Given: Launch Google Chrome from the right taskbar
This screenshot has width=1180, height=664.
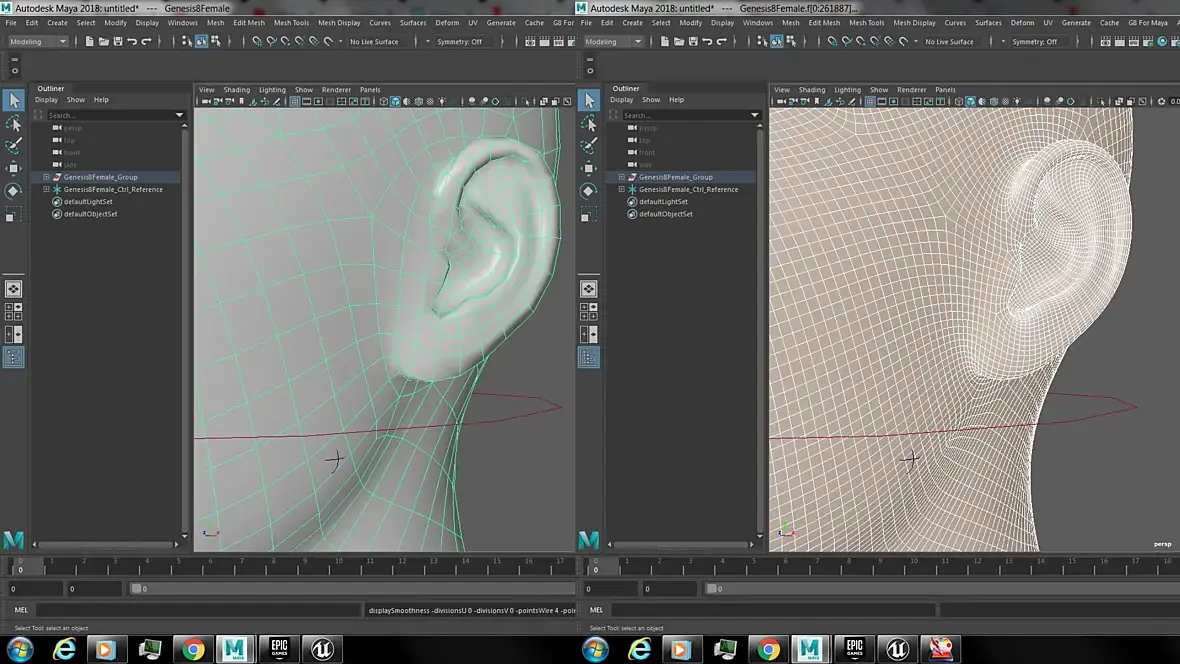Looking at the screenshot, I should tap(768, 648).
